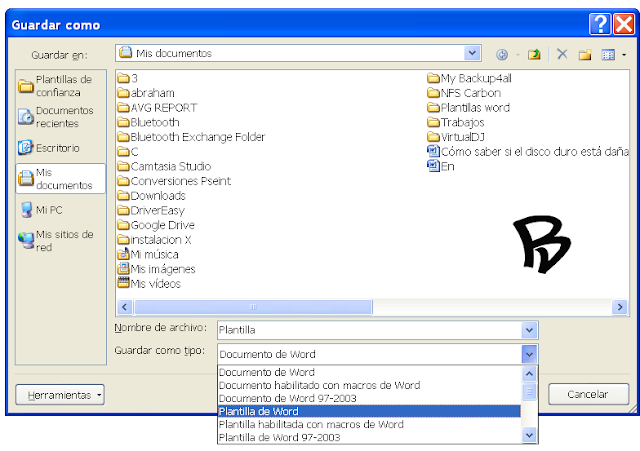Expand the Views menu arrow

coord(624,55)
